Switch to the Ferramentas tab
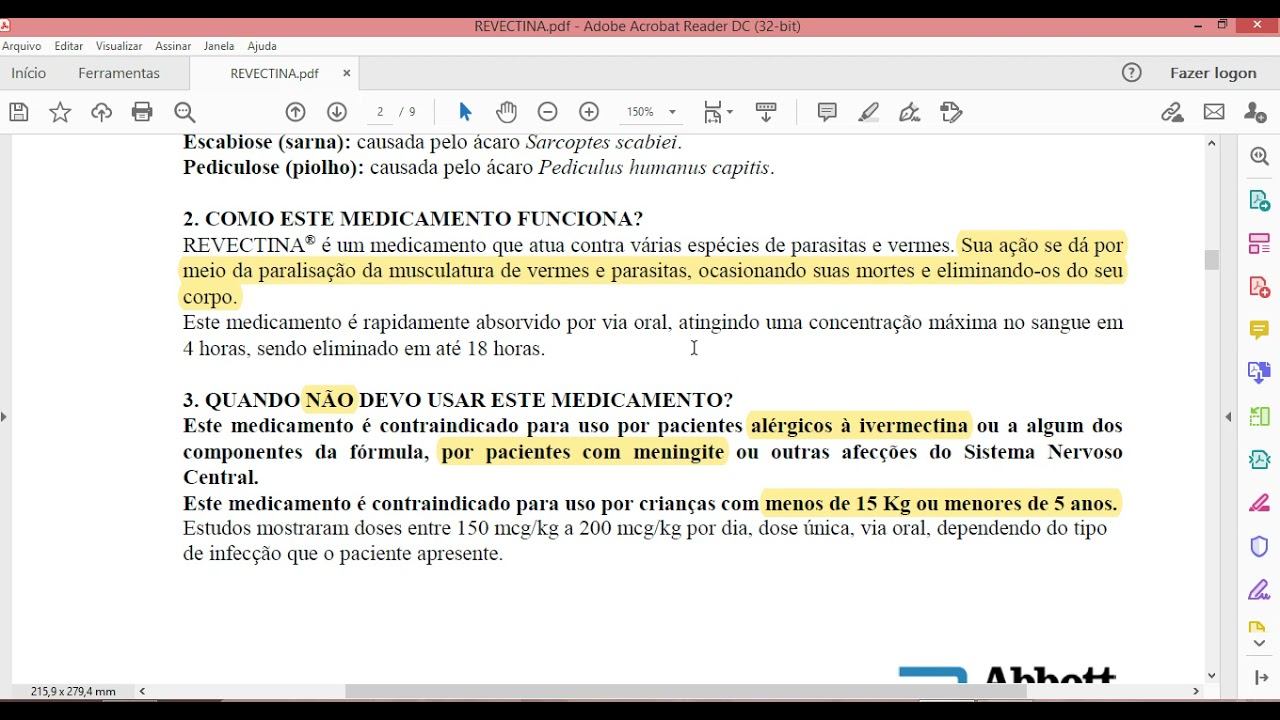 coord(119,73)
